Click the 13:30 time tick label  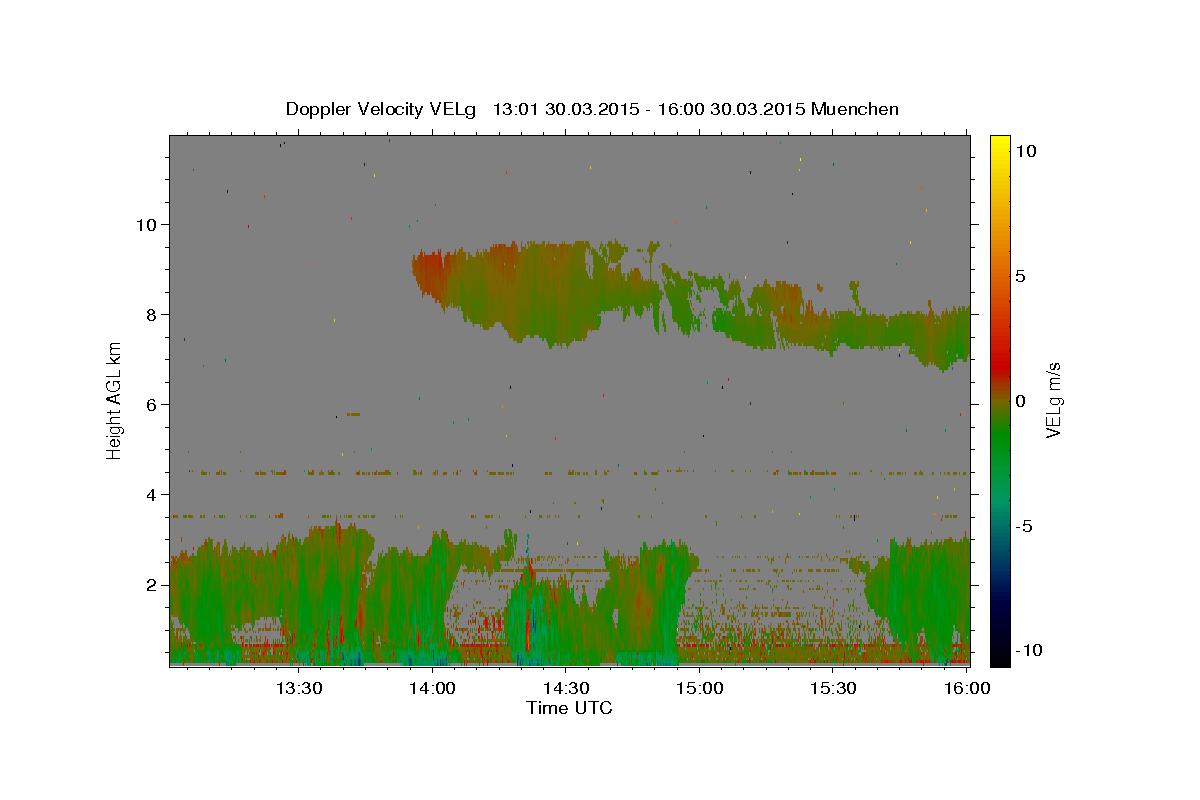coord(299,688)
